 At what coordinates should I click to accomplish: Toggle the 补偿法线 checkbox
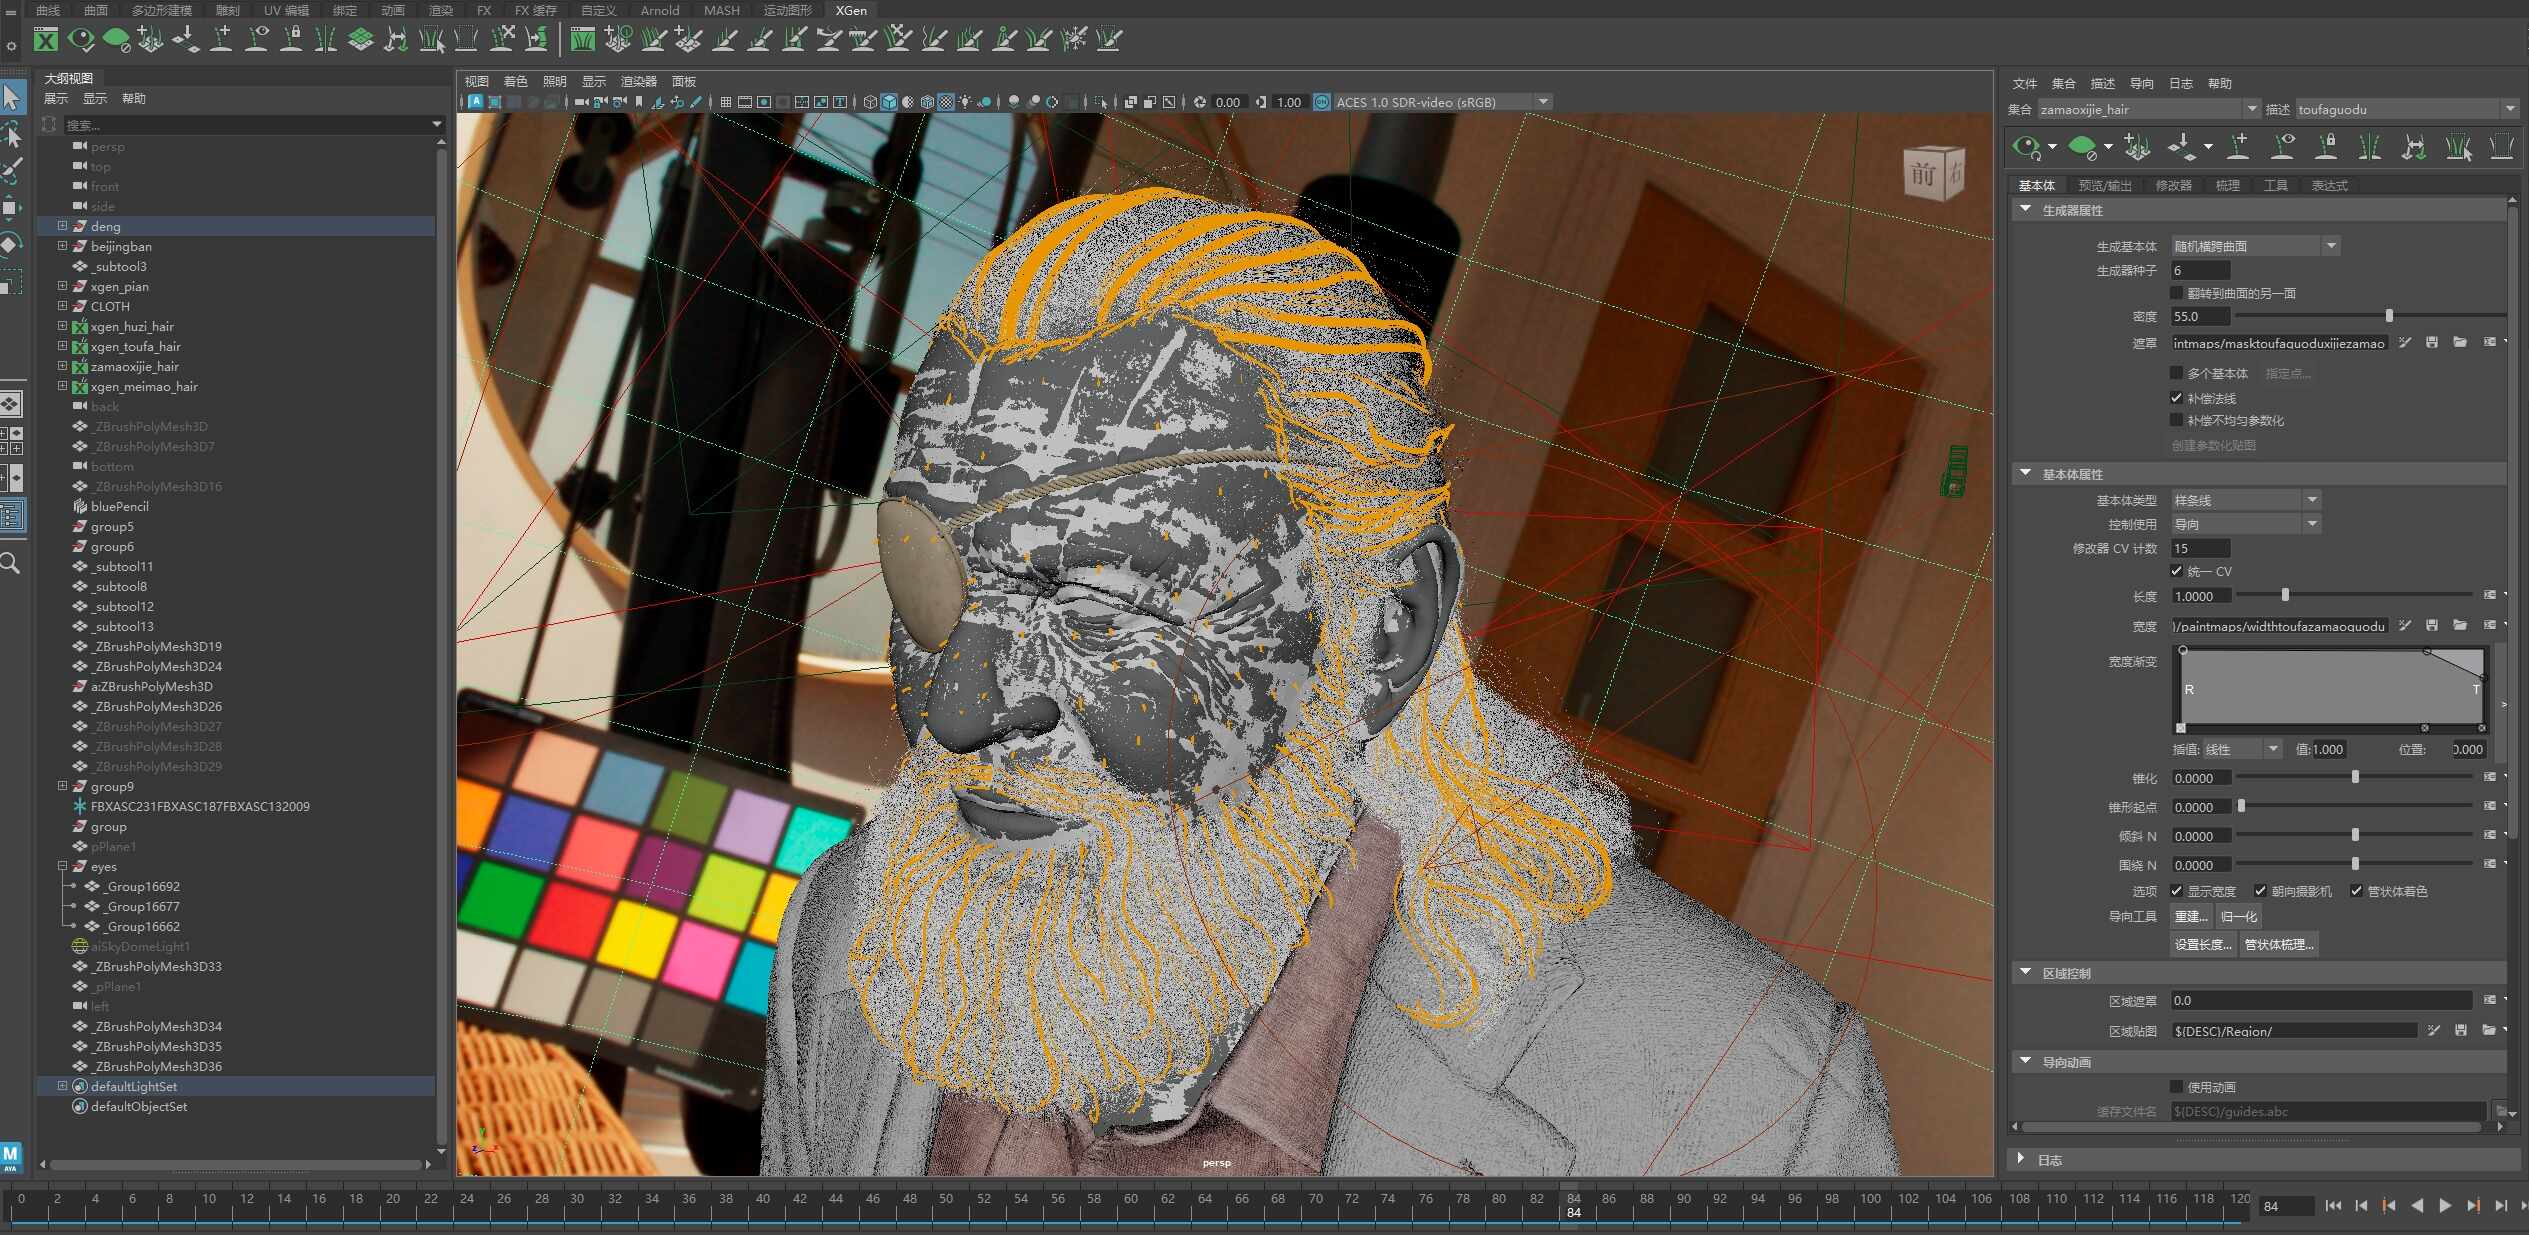(2176, 397)
